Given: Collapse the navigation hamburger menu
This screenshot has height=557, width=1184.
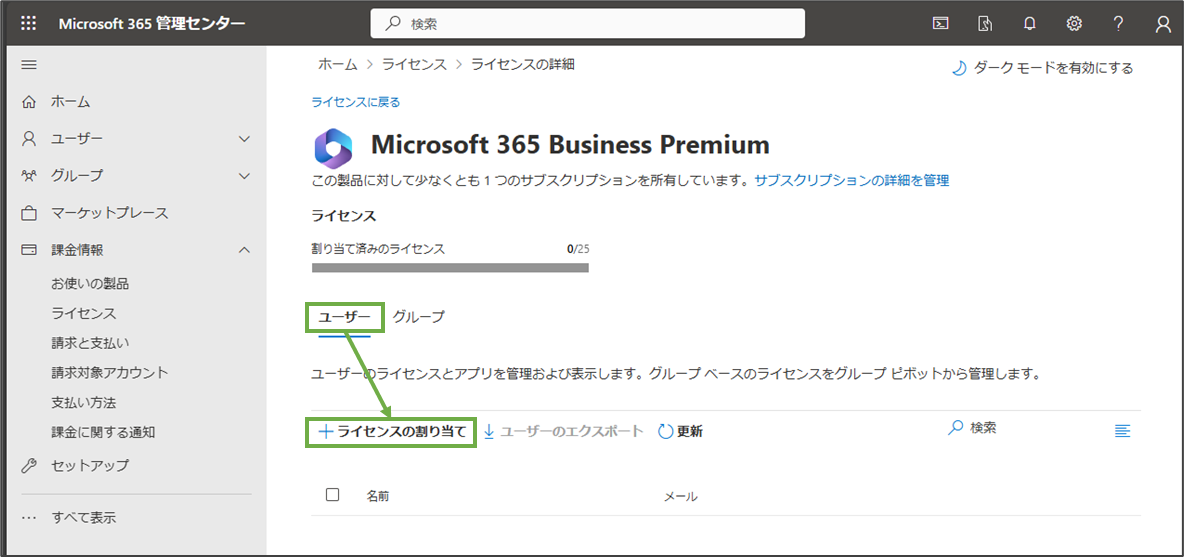Looking at the screenshot, I should click(x=29, y=65).
